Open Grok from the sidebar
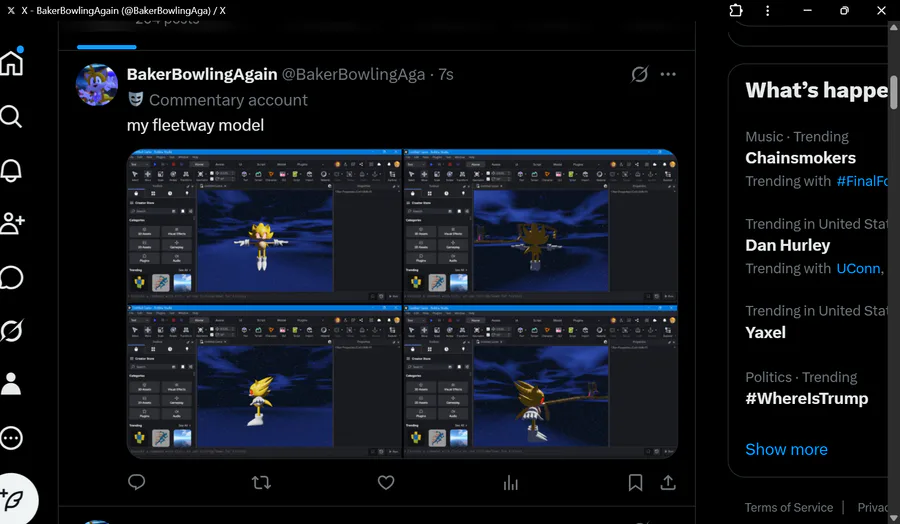The image size is (900, 524). tap(11, 331)
